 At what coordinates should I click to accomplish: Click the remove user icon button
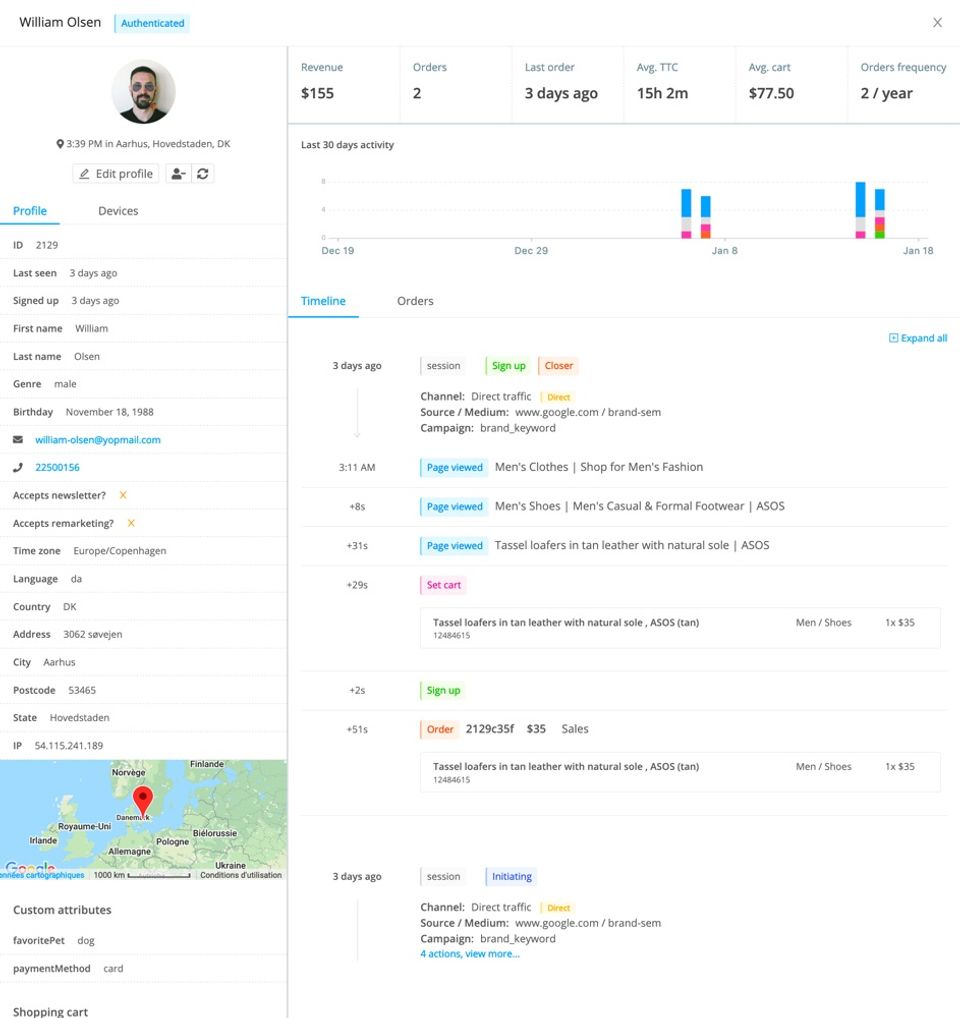pos(178,173)
